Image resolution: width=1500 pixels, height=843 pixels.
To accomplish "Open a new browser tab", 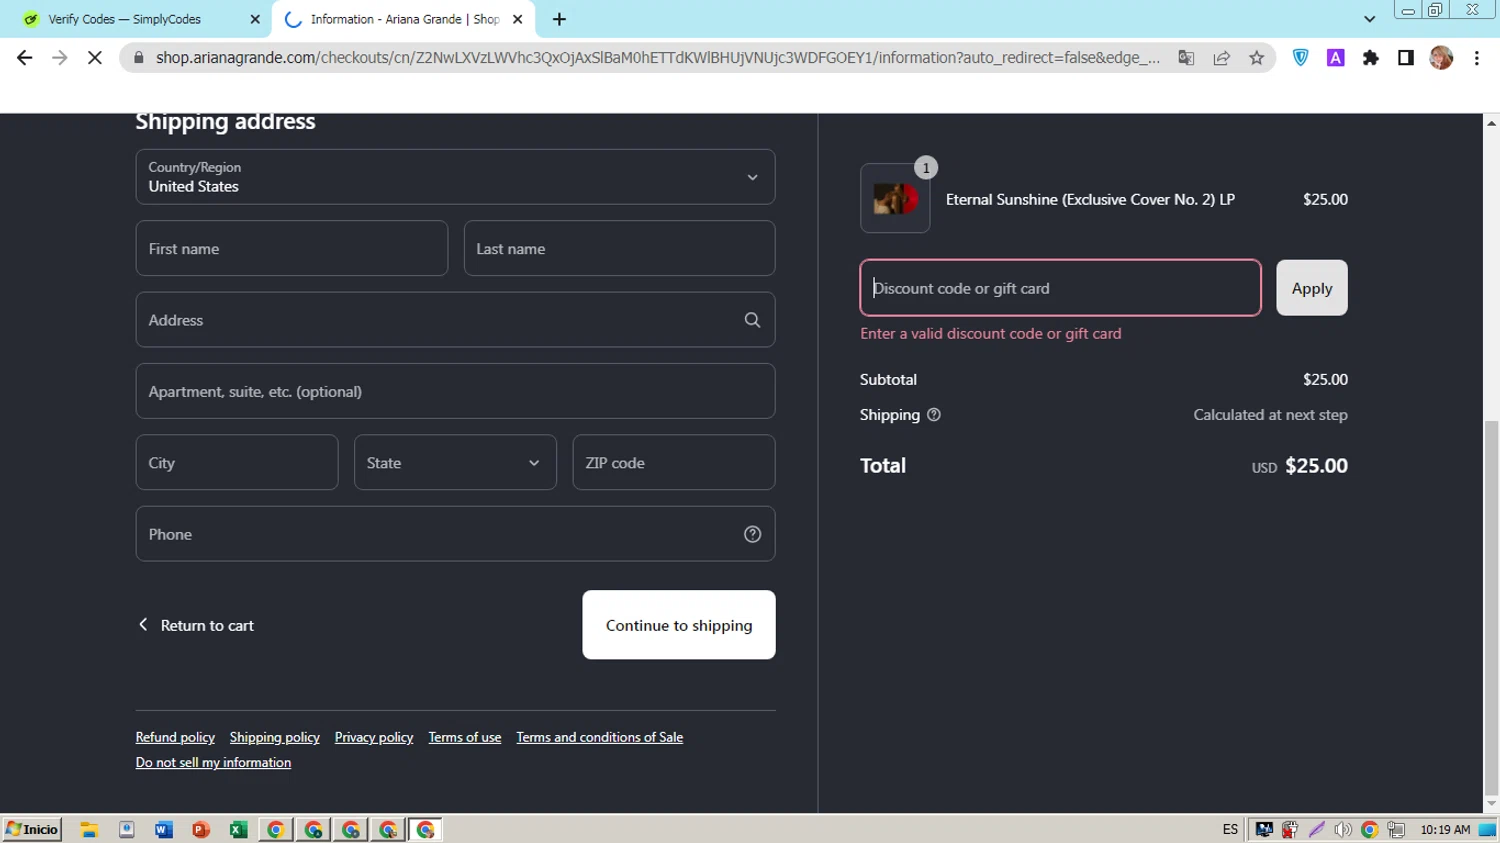I will pos(559,19).
